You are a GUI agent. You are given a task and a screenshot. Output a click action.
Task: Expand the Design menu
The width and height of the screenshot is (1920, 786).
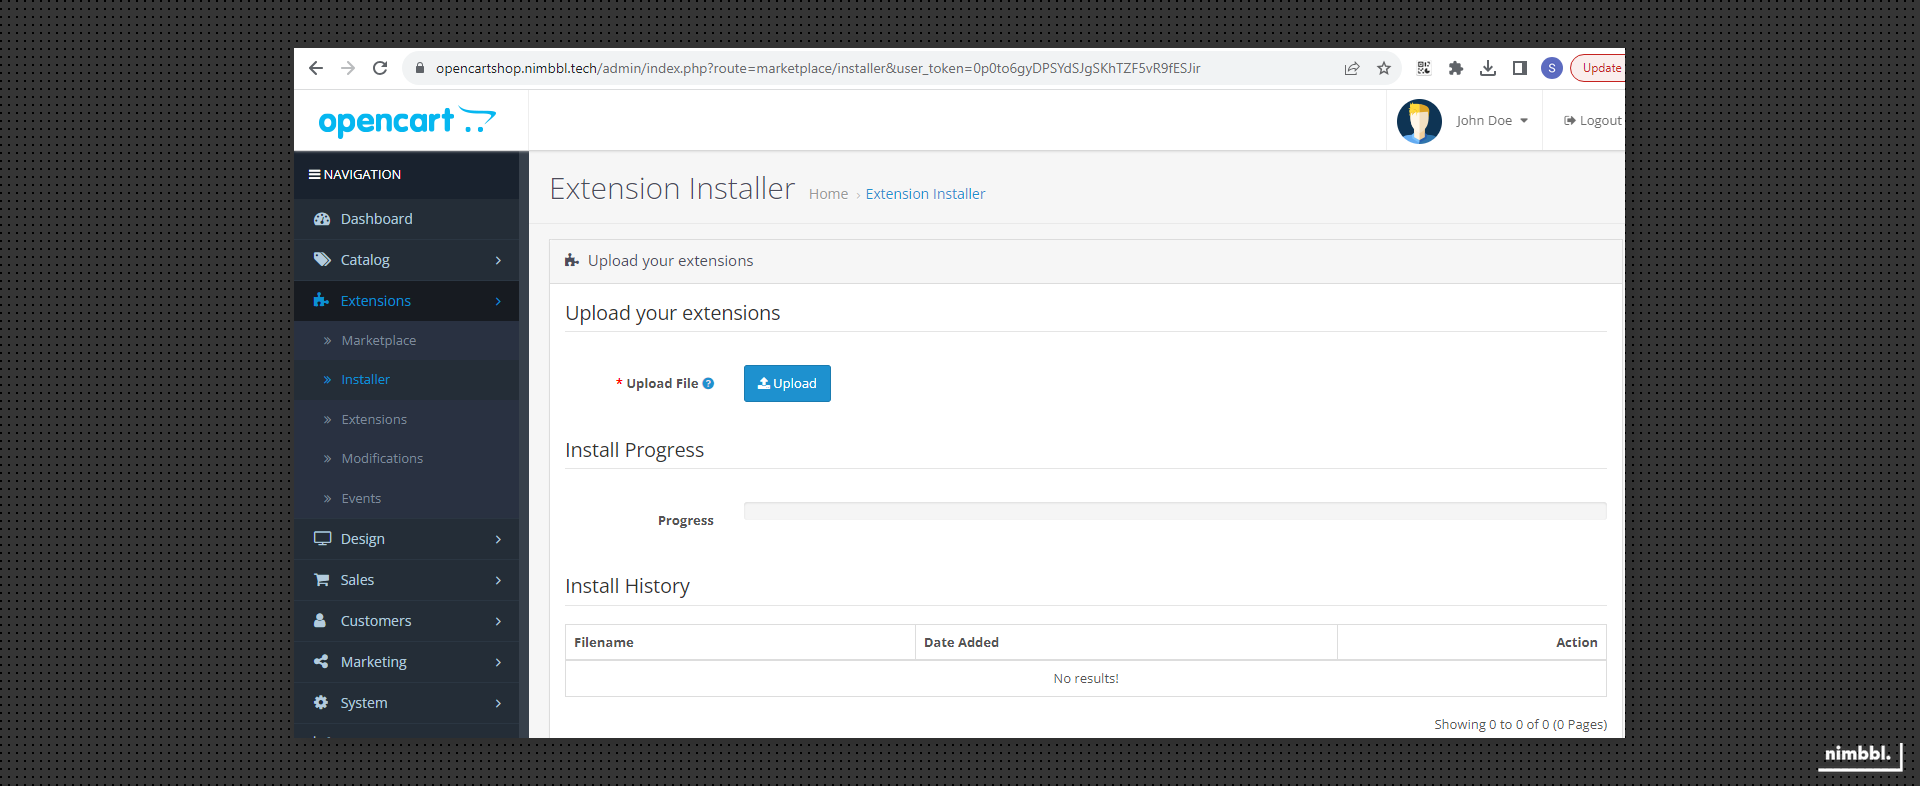coord(406,539)
